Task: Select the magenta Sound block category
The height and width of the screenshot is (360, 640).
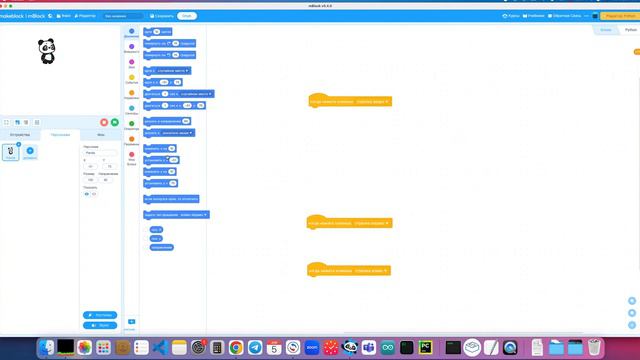Action: (131, 64)
